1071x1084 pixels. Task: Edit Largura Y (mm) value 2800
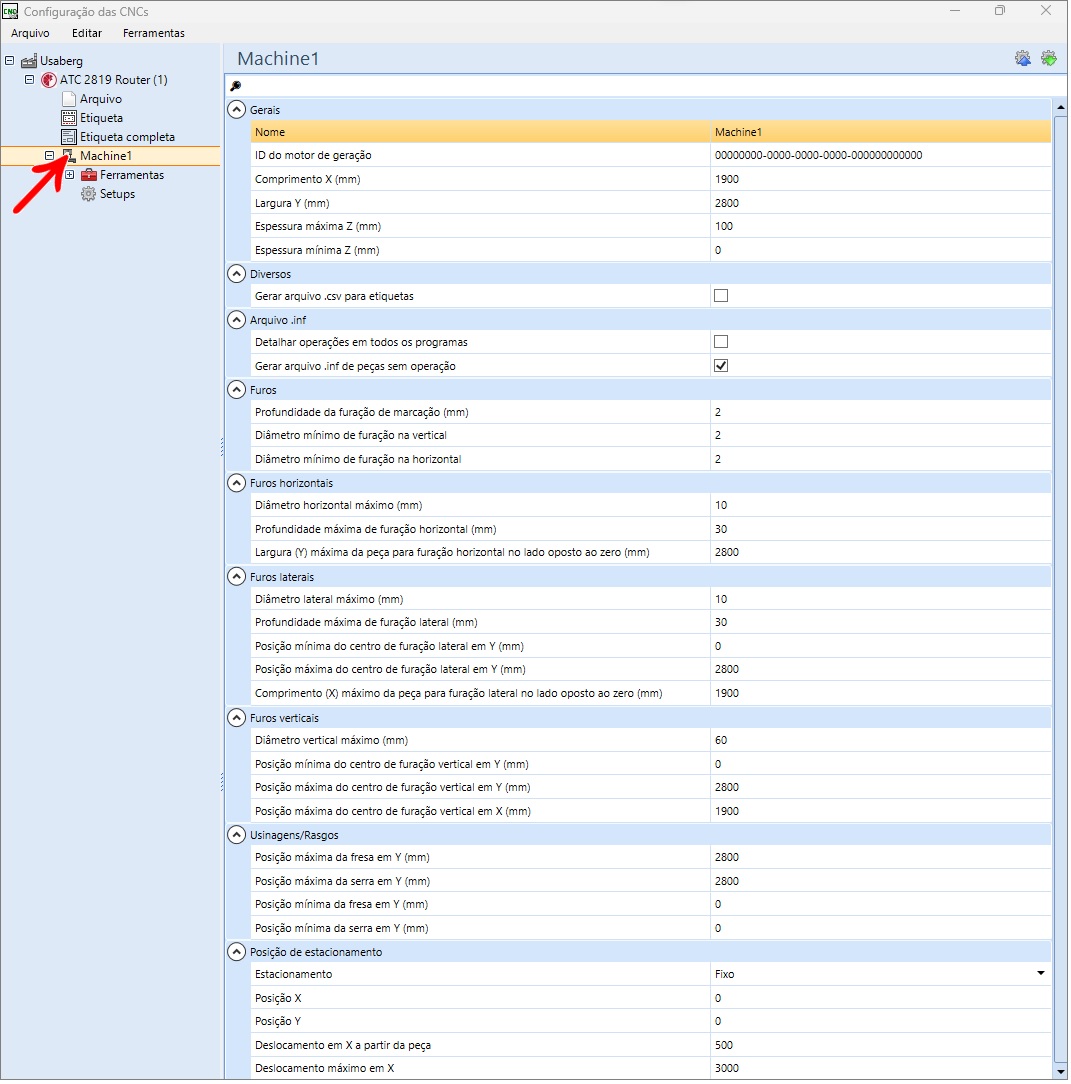[883, 204]
